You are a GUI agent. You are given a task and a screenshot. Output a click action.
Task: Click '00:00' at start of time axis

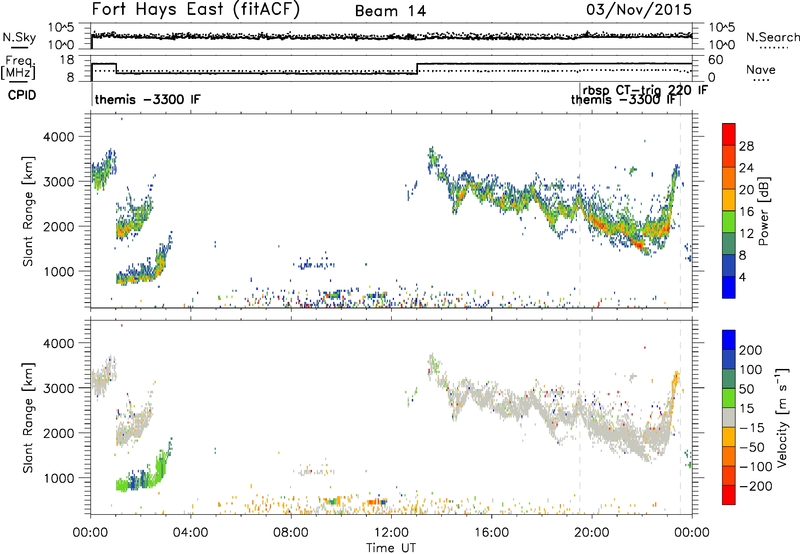(90, 533)
